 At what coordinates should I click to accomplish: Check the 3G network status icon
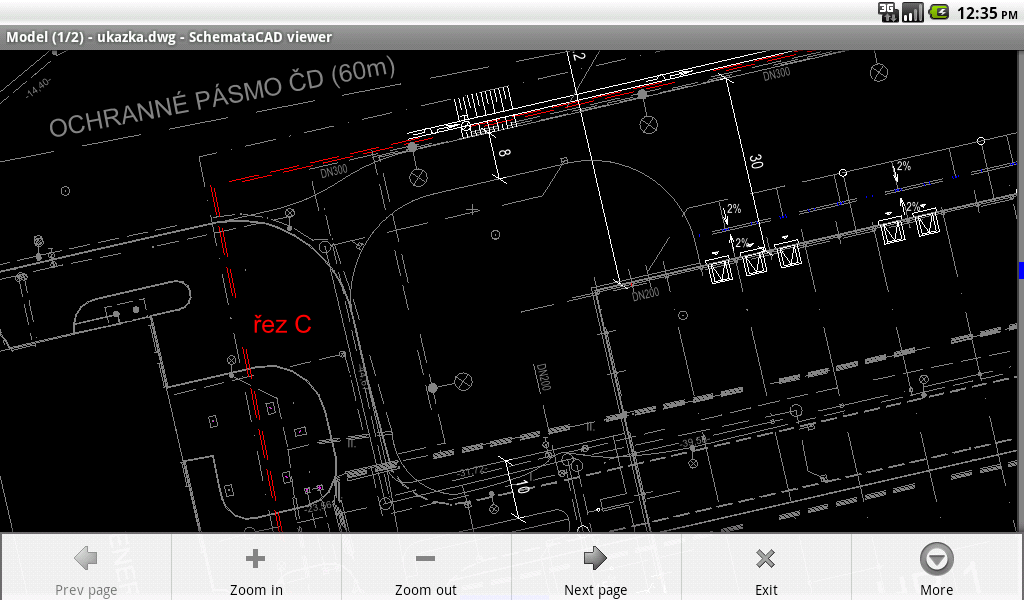pos(888,12)
